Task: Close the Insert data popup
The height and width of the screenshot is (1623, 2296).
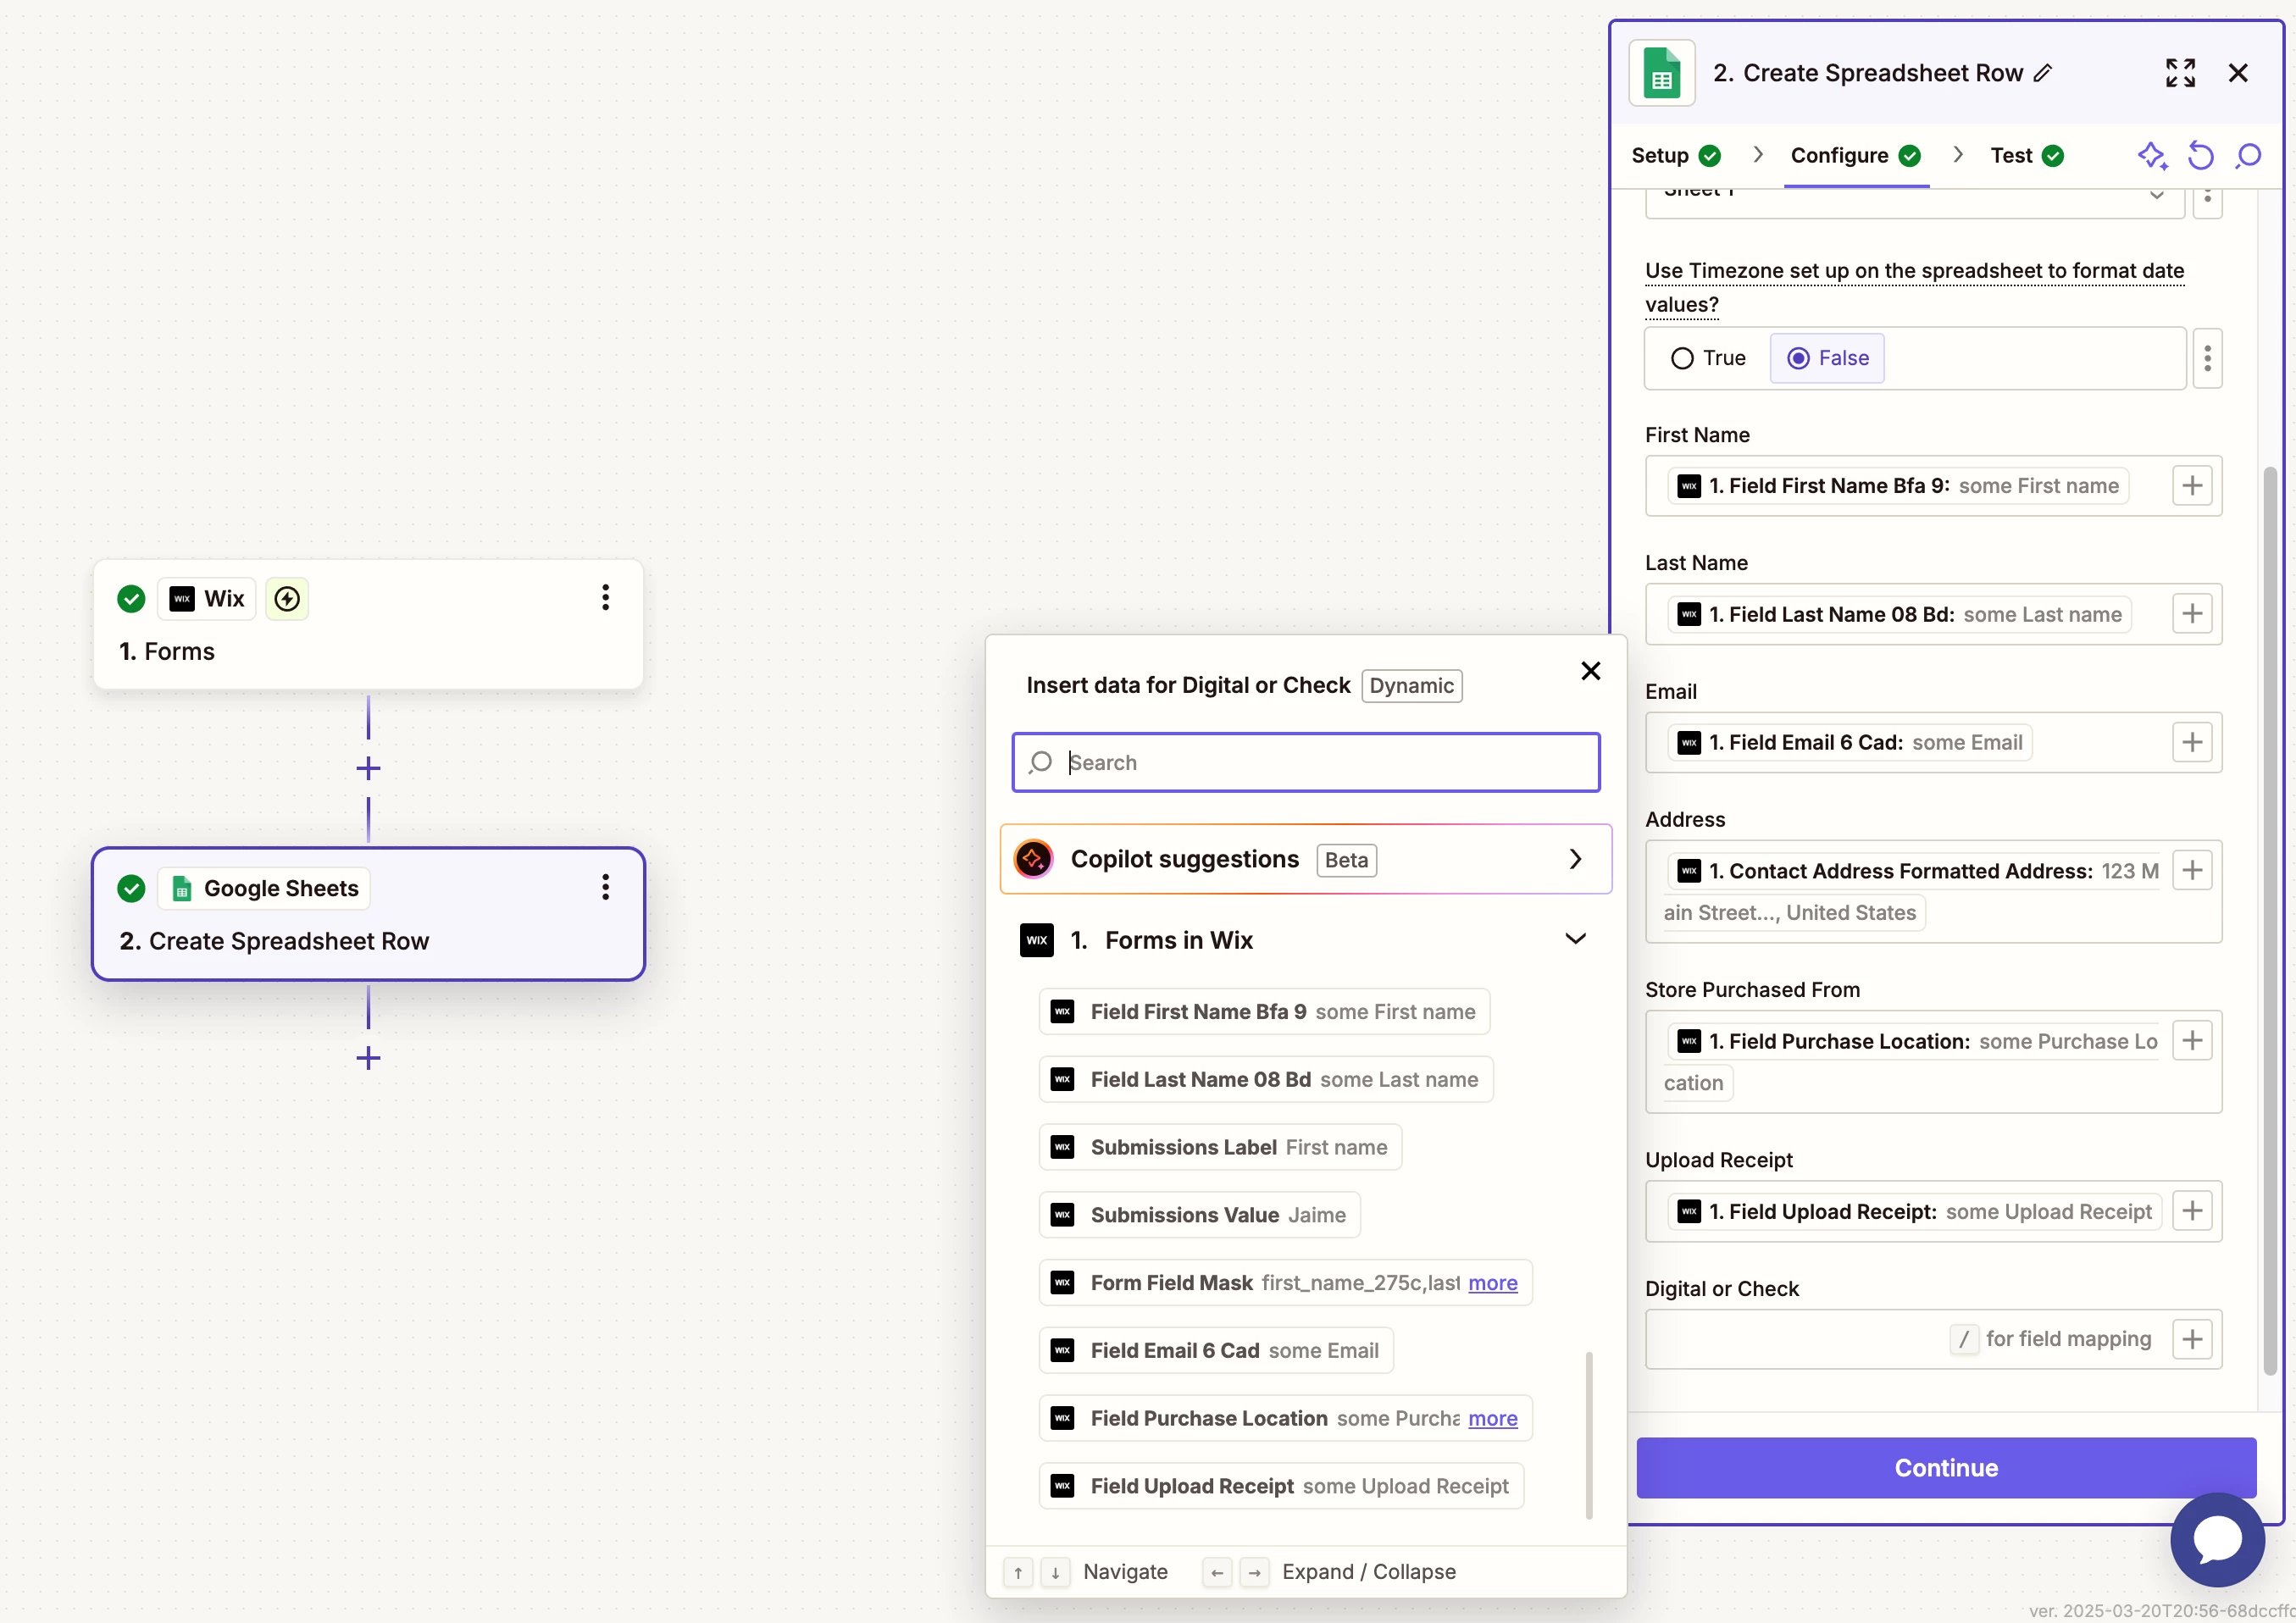Action: click(x=1590, y=671)
